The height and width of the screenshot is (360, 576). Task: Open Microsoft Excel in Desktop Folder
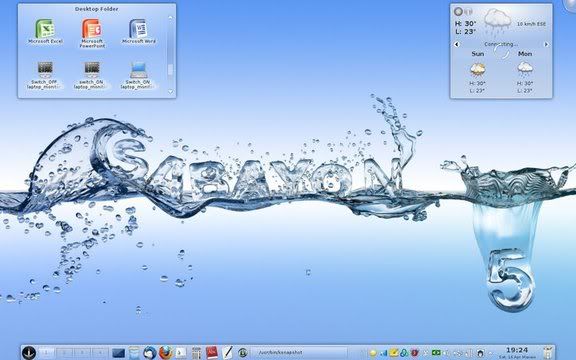pyautogui.click(x=45, y=32)
